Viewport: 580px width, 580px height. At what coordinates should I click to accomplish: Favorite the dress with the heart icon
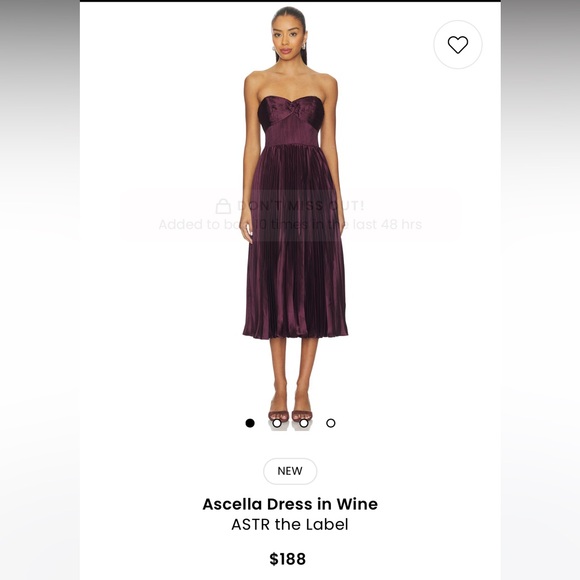tap(458, 45)
